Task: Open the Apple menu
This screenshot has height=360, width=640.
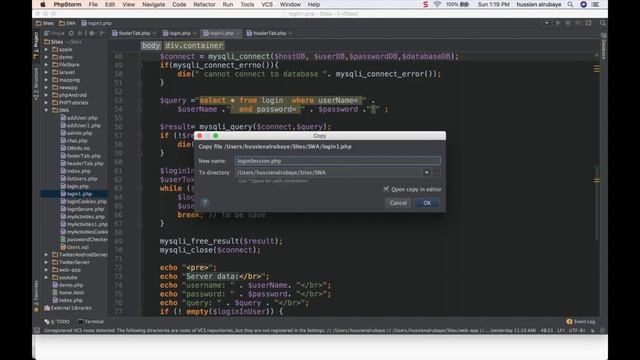Action: (42, 4)
